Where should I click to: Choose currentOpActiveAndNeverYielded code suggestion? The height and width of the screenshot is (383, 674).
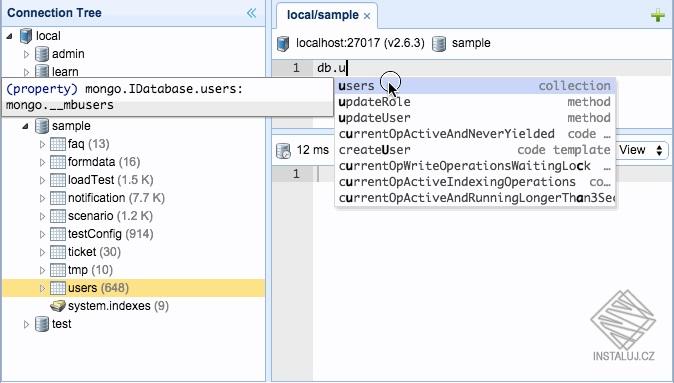pyautogui.click(x=475, y=134)
